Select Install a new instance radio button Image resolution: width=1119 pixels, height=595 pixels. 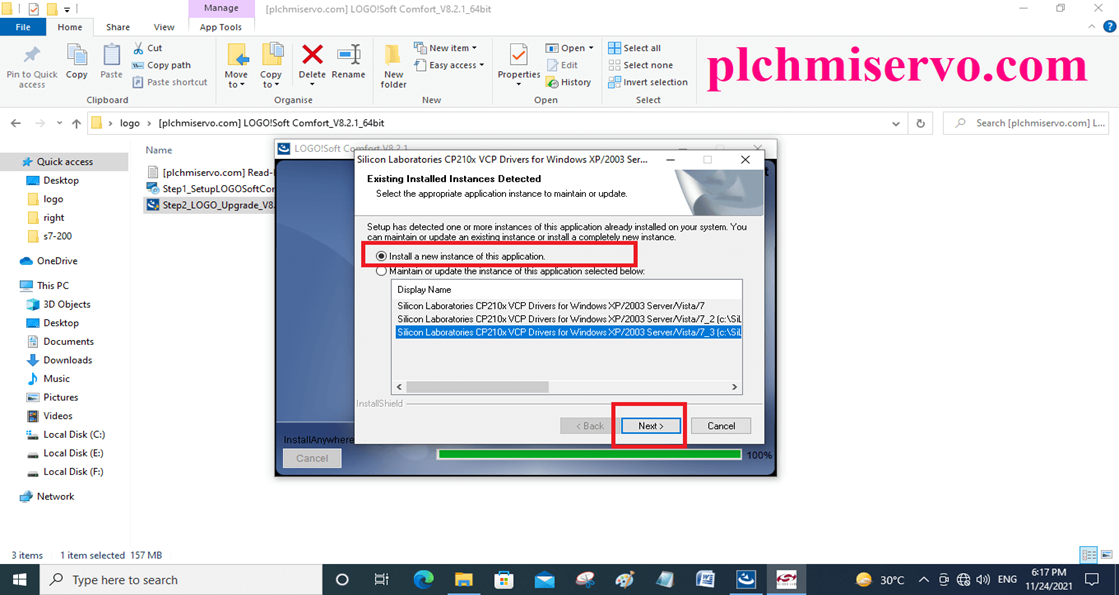[382, 256]
